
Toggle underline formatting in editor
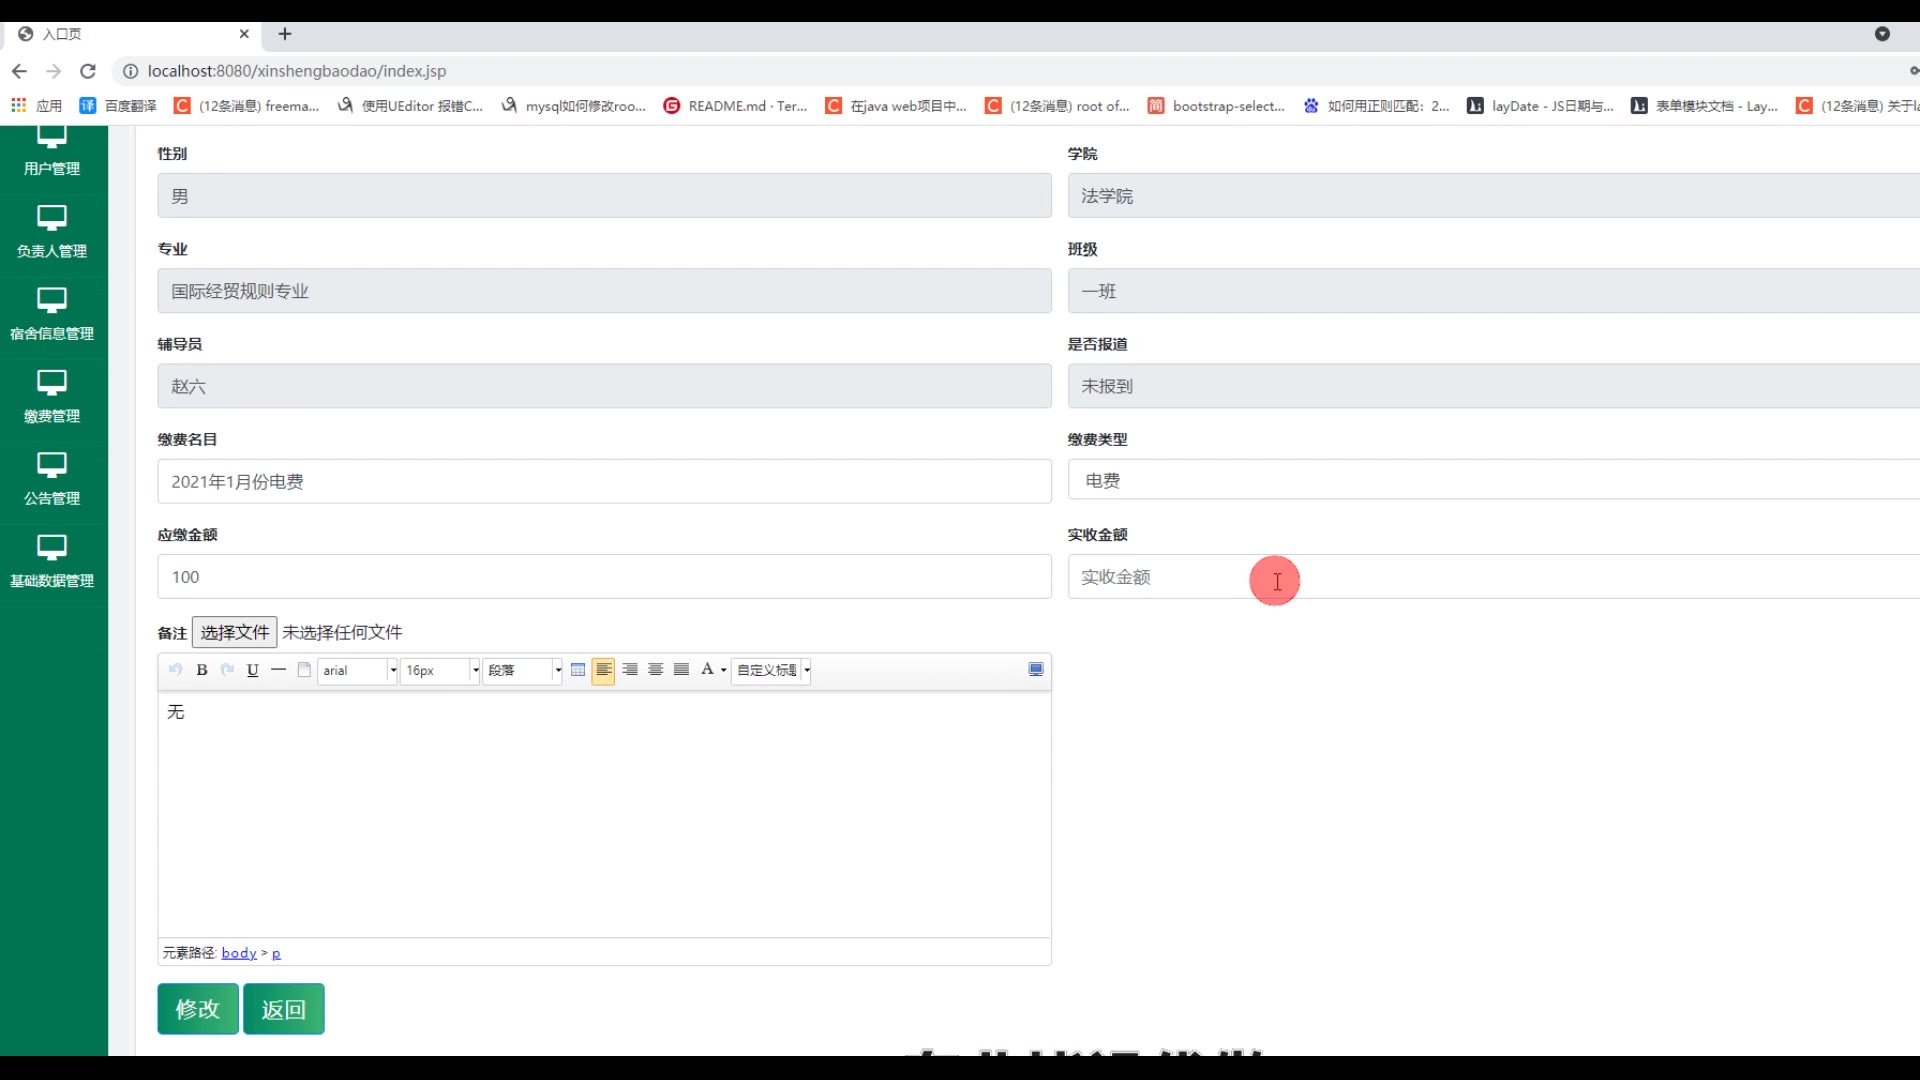pyautogui.click(x=253, y=670)
